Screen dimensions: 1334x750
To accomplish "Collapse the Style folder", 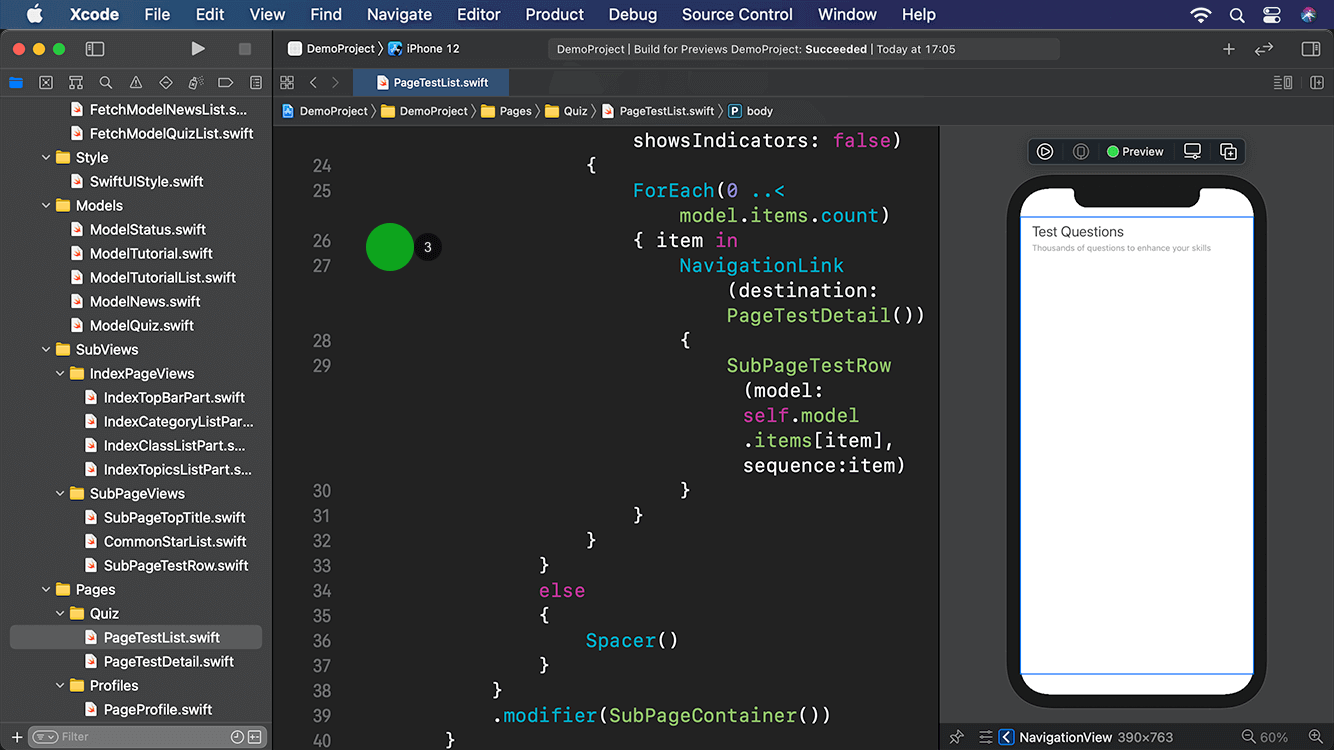I will point(46,157).
